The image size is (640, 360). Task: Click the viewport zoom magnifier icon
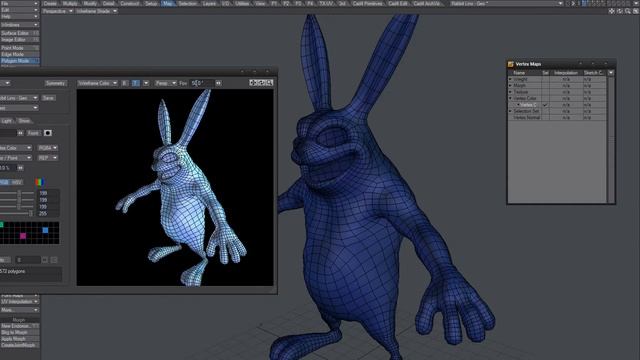628,11
